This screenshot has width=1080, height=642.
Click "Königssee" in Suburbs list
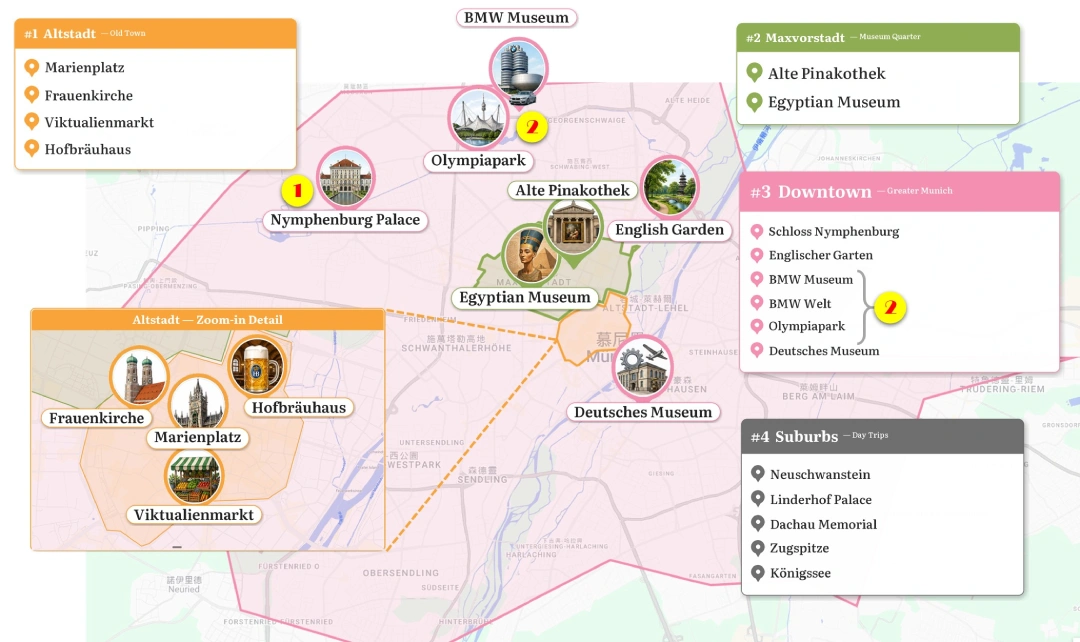(800, 573)
